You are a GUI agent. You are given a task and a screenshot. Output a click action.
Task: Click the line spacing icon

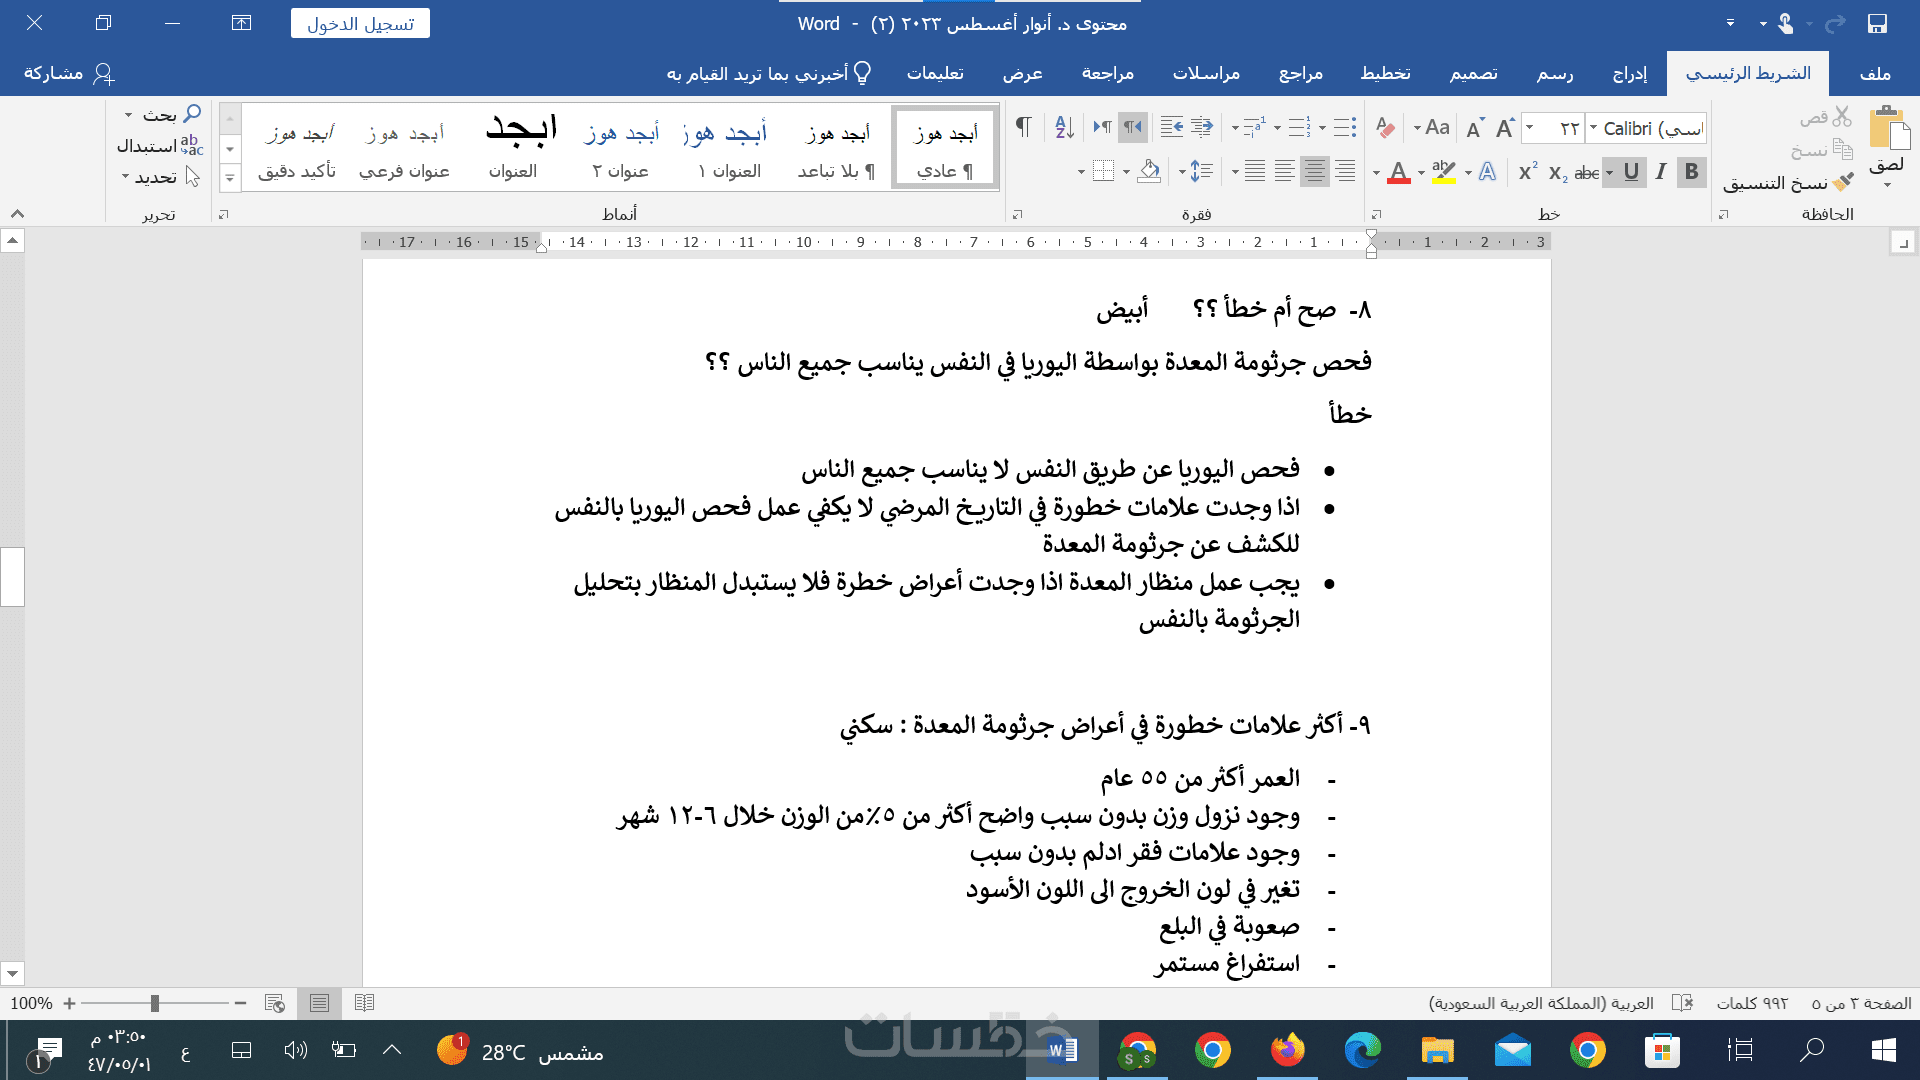point(1201,172)
